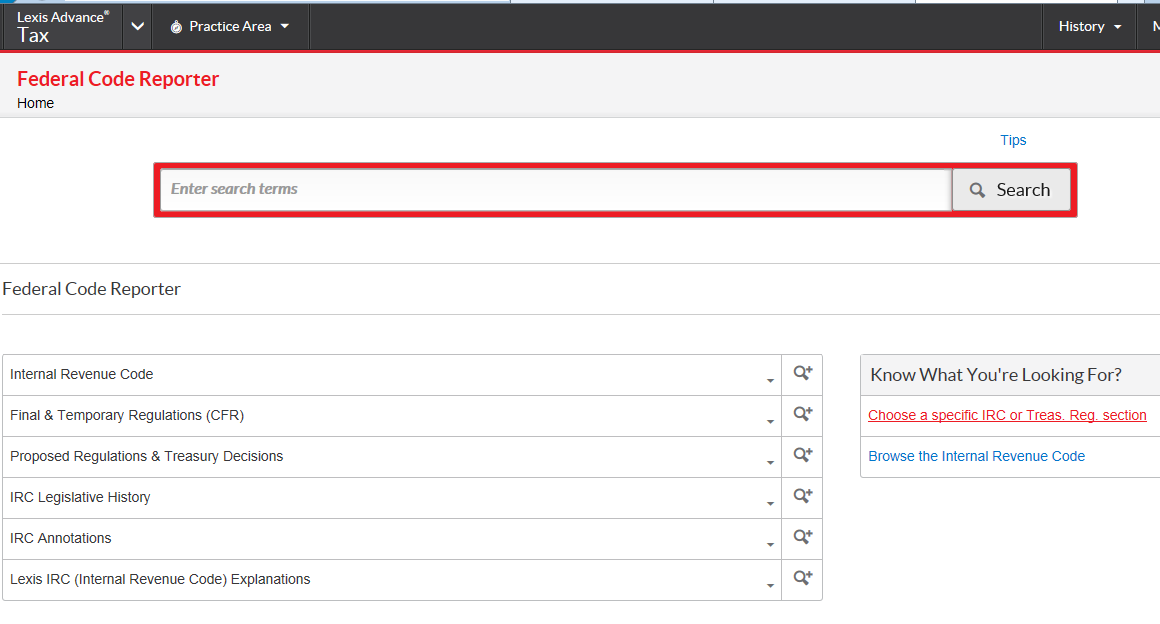The width and height of the screenshot is (1160, 624).
Task: Add Lexis IRC Explanations source to search
Action: (802, 579)
